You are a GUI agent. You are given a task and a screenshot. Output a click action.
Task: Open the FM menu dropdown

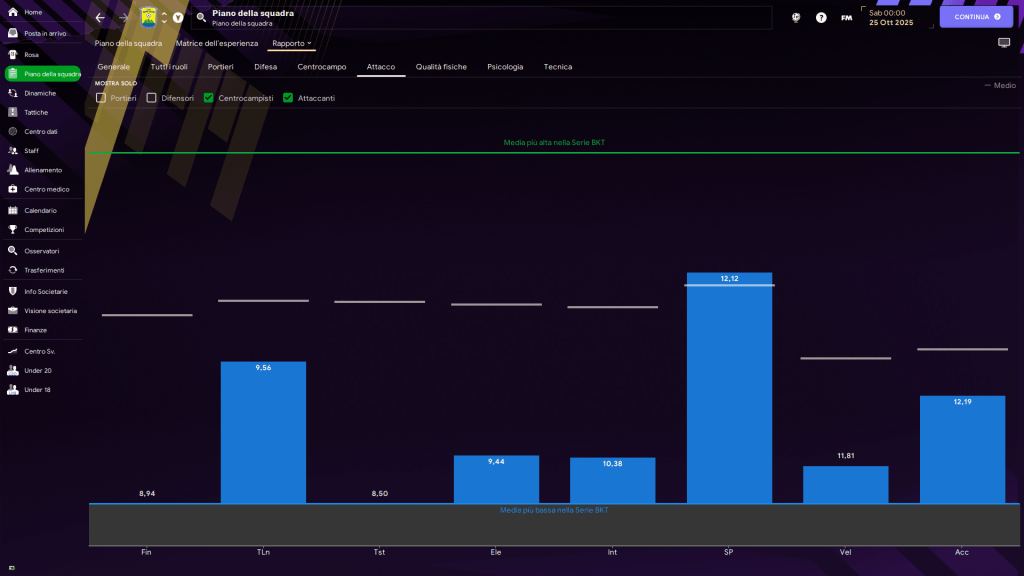(847, 18)
